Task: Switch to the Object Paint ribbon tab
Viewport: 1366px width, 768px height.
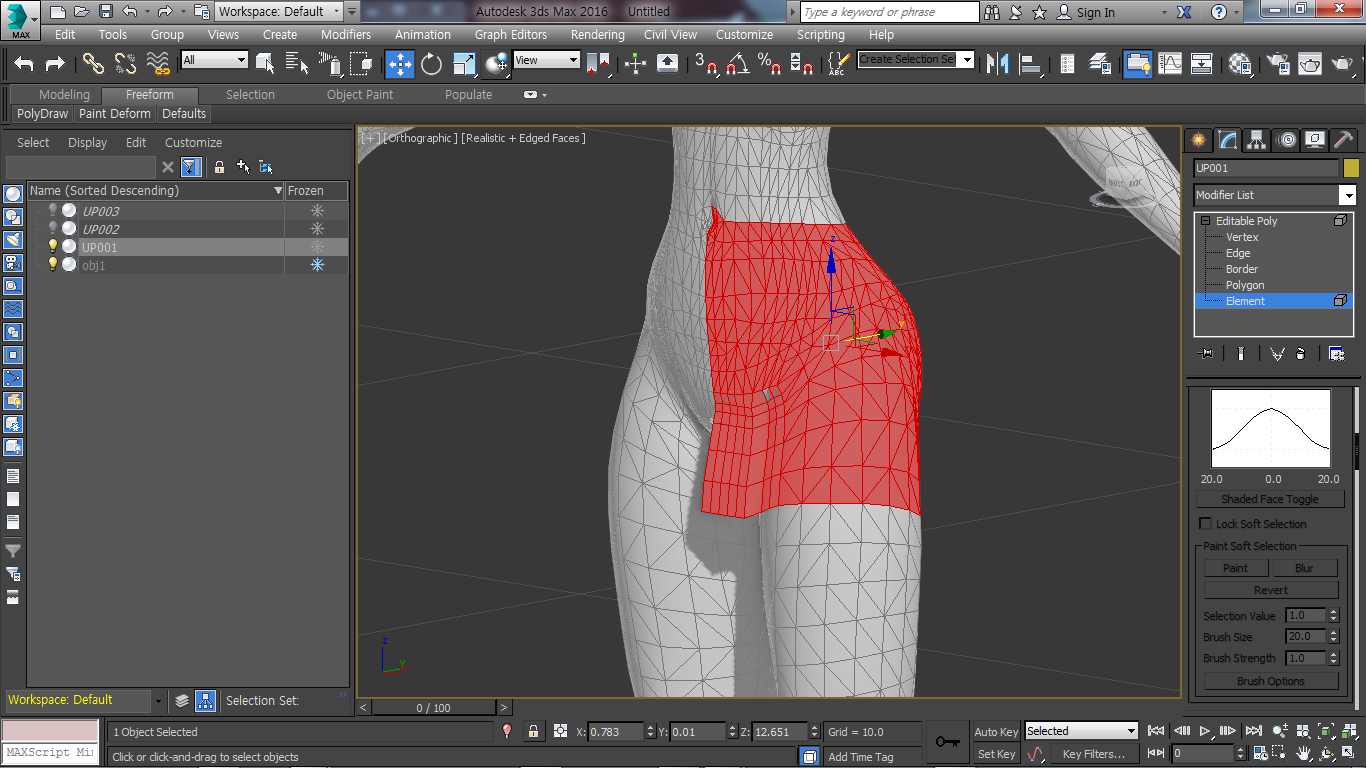Action: [x=360, y=95]
